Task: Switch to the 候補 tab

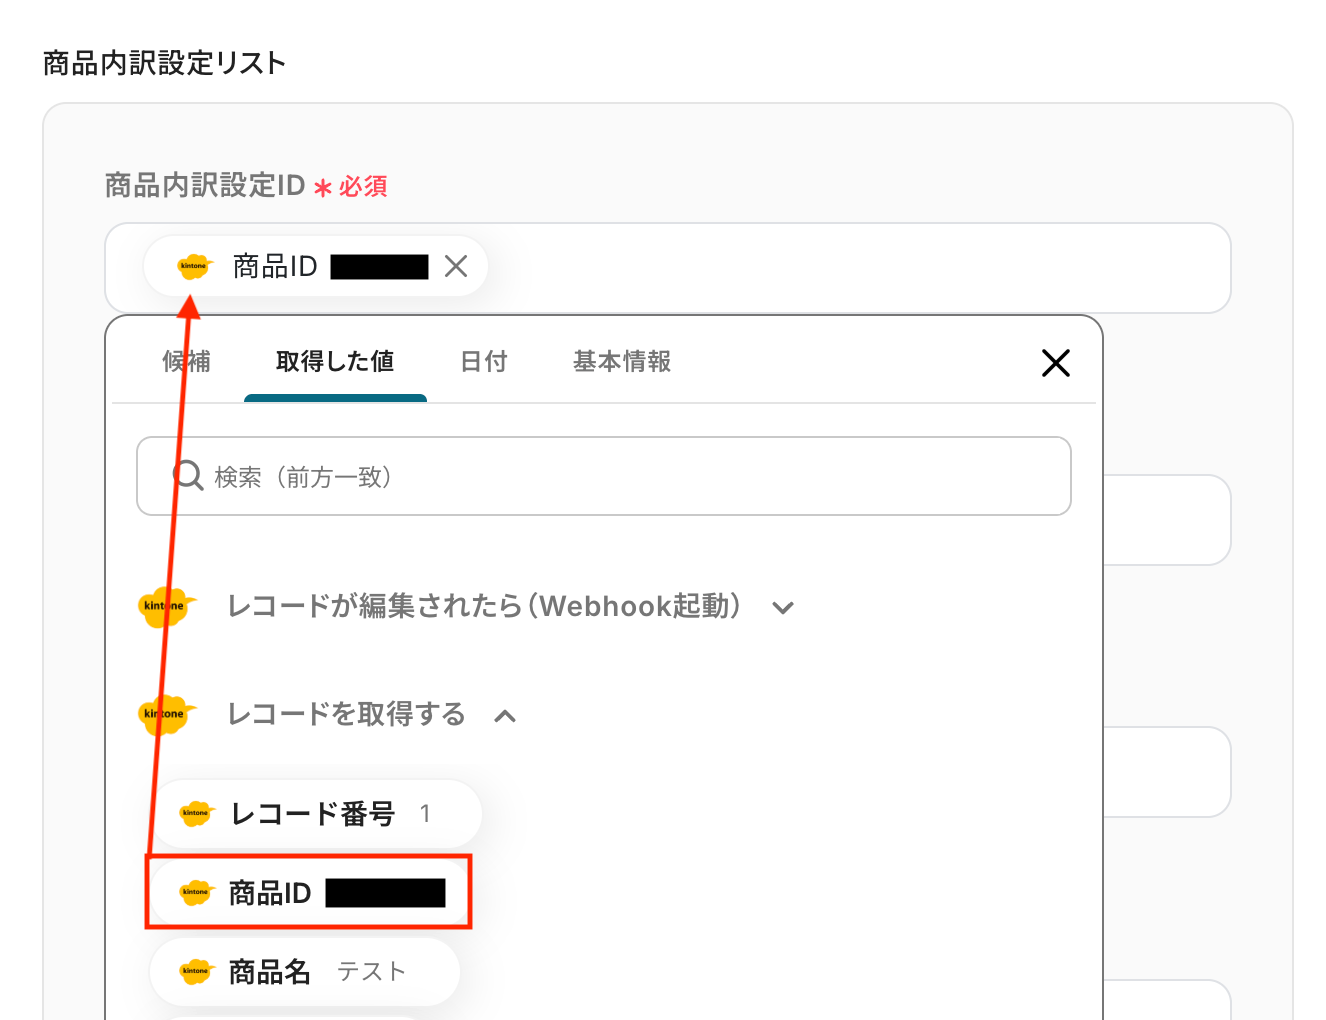Action: pos(186,362)
